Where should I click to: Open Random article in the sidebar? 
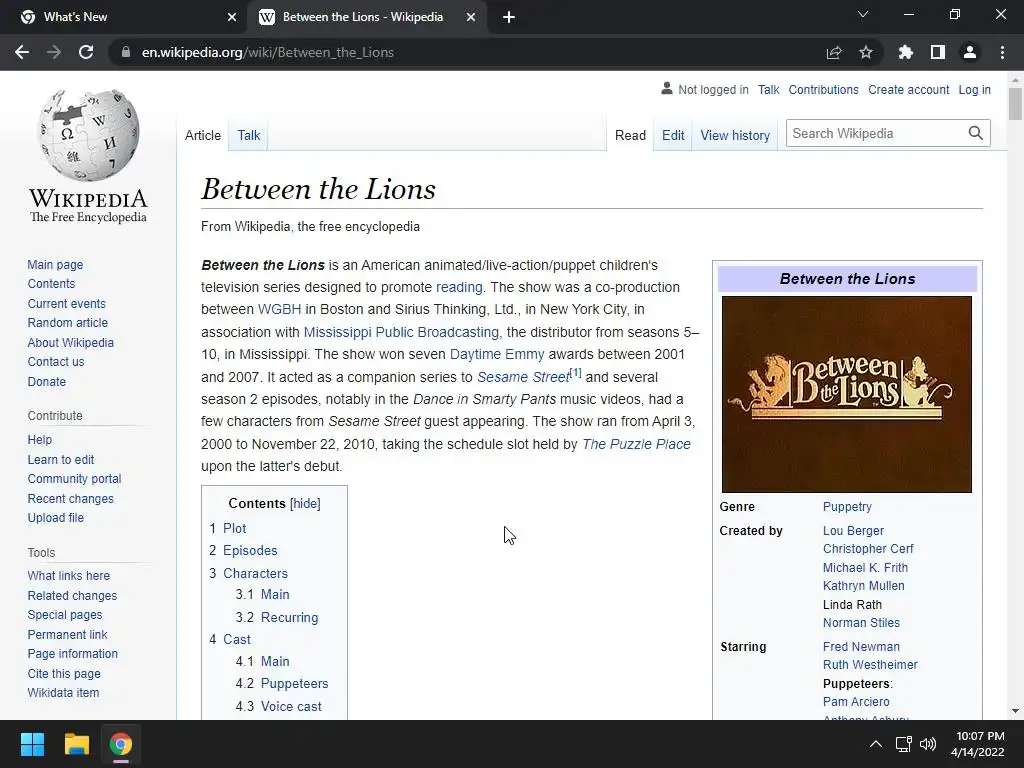(x=68, y=323)
